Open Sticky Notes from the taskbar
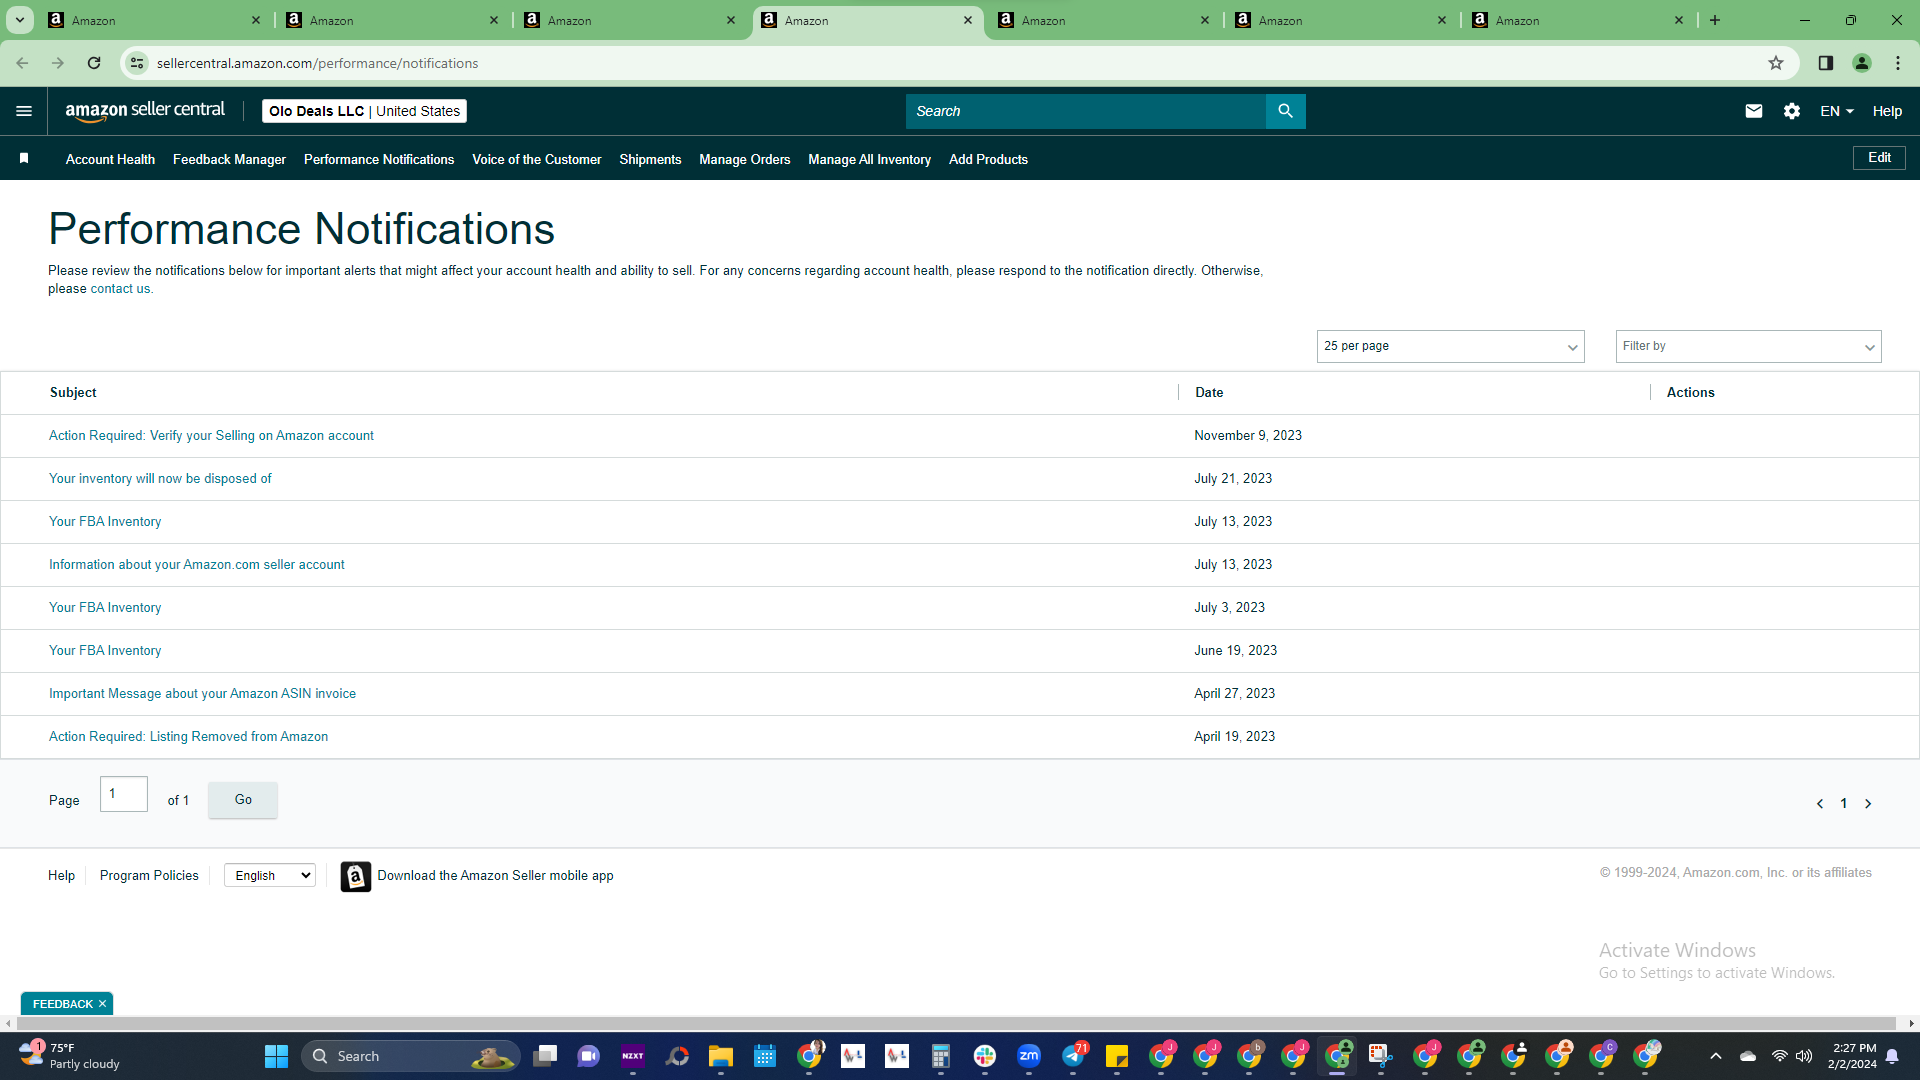Viewport: 1920px width, 1080px height. (x=1117, y=1056)
